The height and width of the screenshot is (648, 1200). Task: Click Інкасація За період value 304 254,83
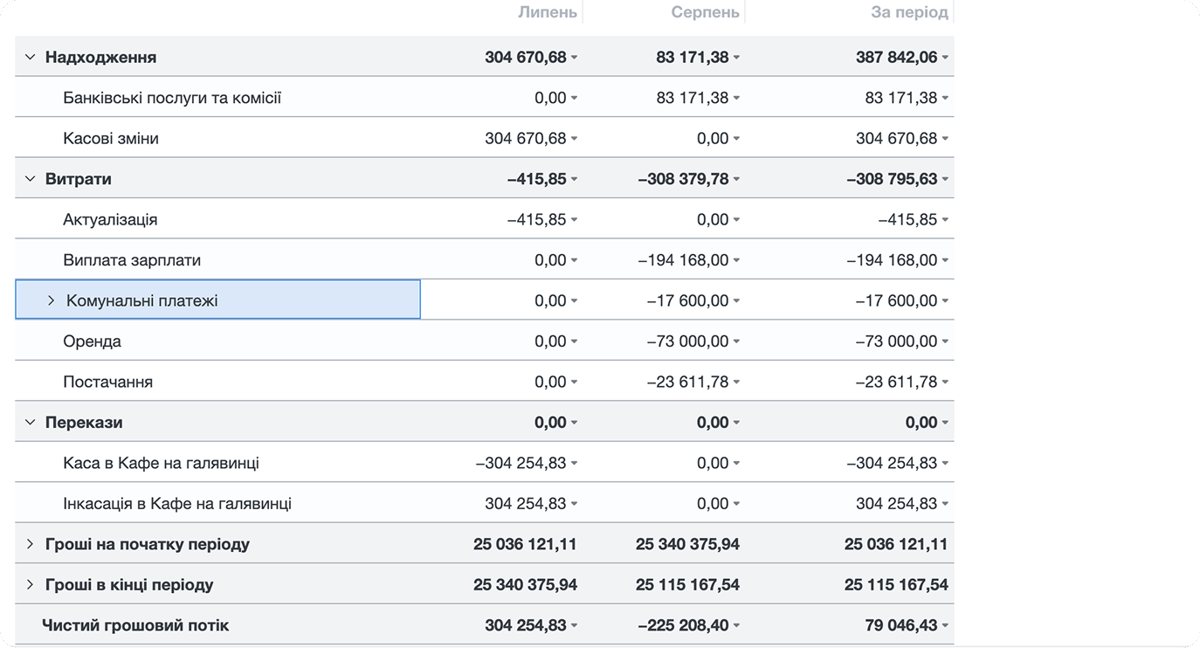point(897,503)
